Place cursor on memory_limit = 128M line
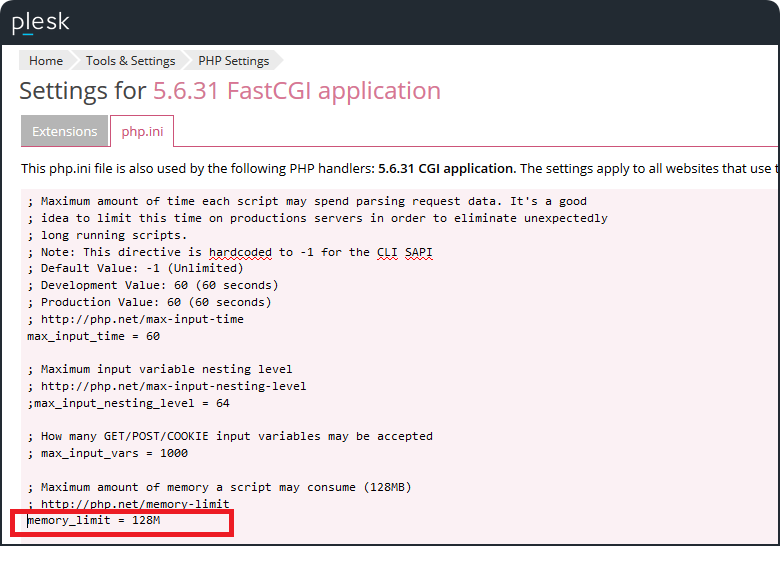The image size is (780, 561). [x=94, y=521]
